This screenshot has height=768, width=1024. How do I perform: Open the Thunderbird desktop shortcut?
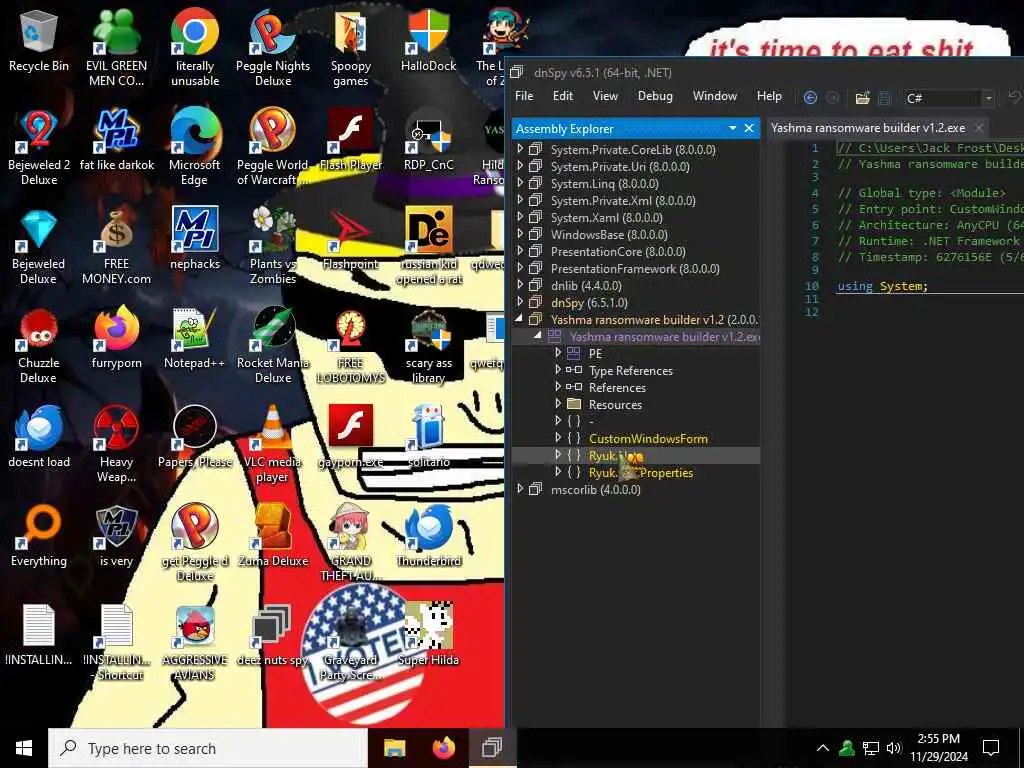coord(428,537)
